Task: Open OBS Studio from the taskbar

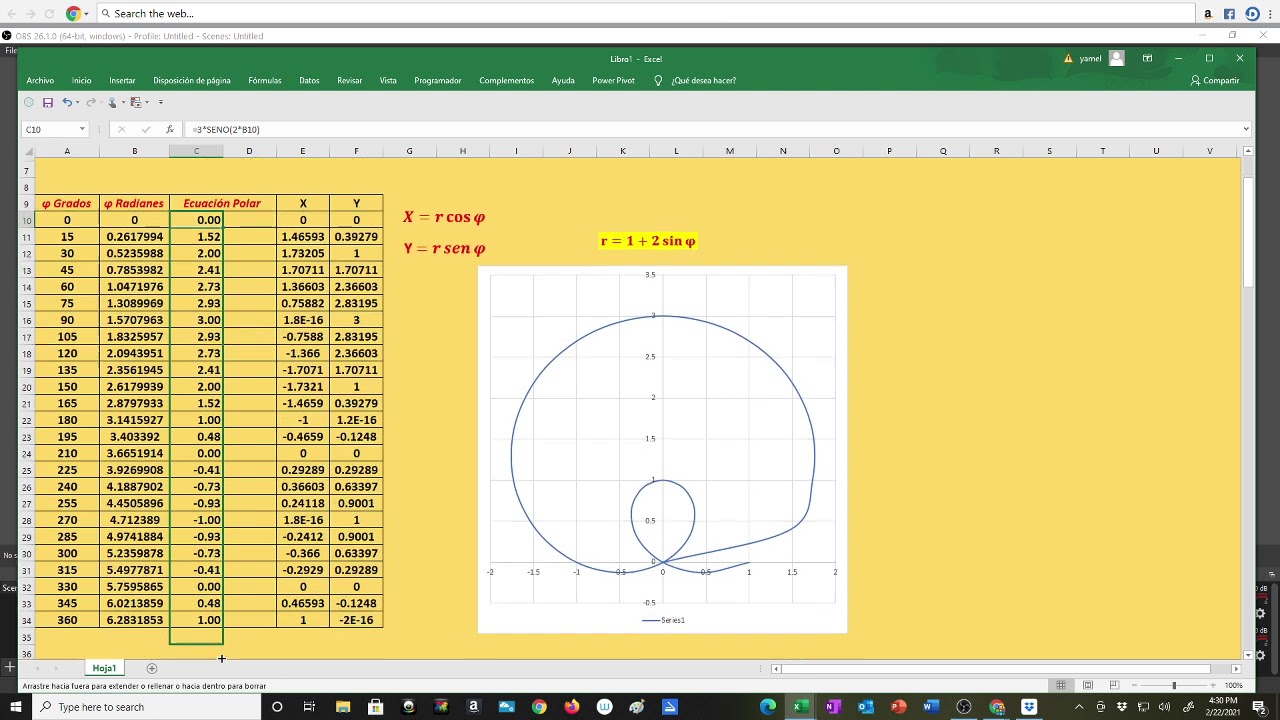Action: click(964, 707)
